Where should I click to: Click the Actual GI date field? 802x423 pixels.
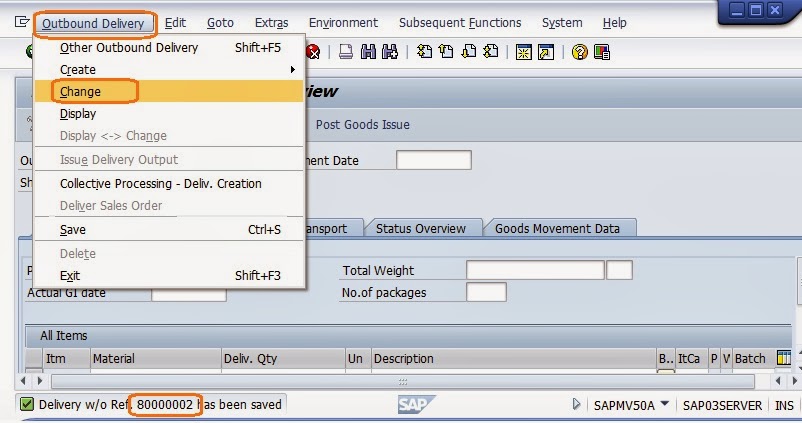(189, 293)
